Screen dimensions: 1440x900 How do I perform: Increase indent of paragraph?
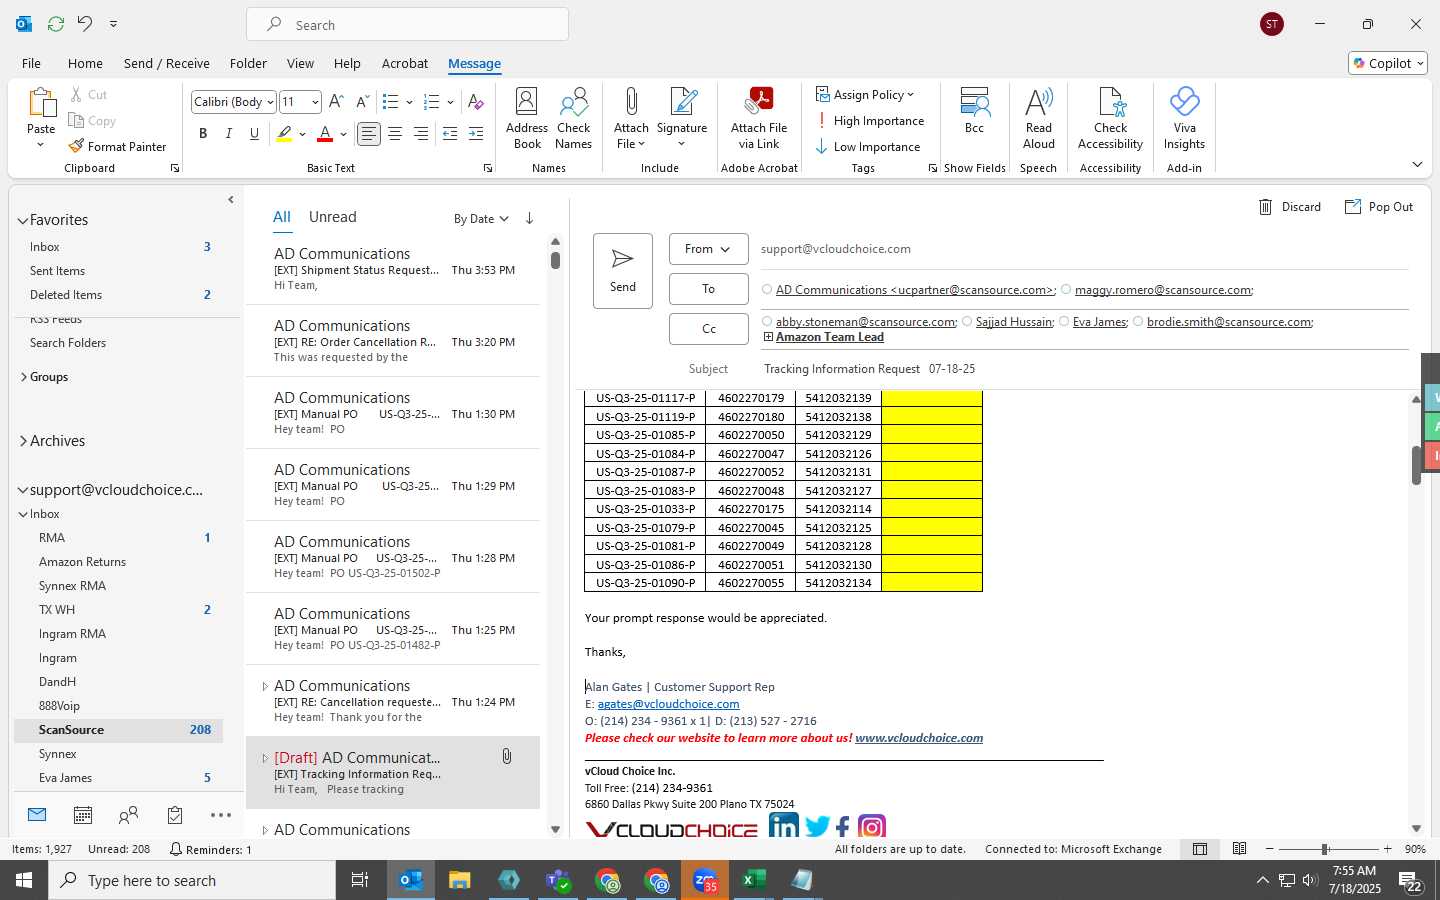476,133
